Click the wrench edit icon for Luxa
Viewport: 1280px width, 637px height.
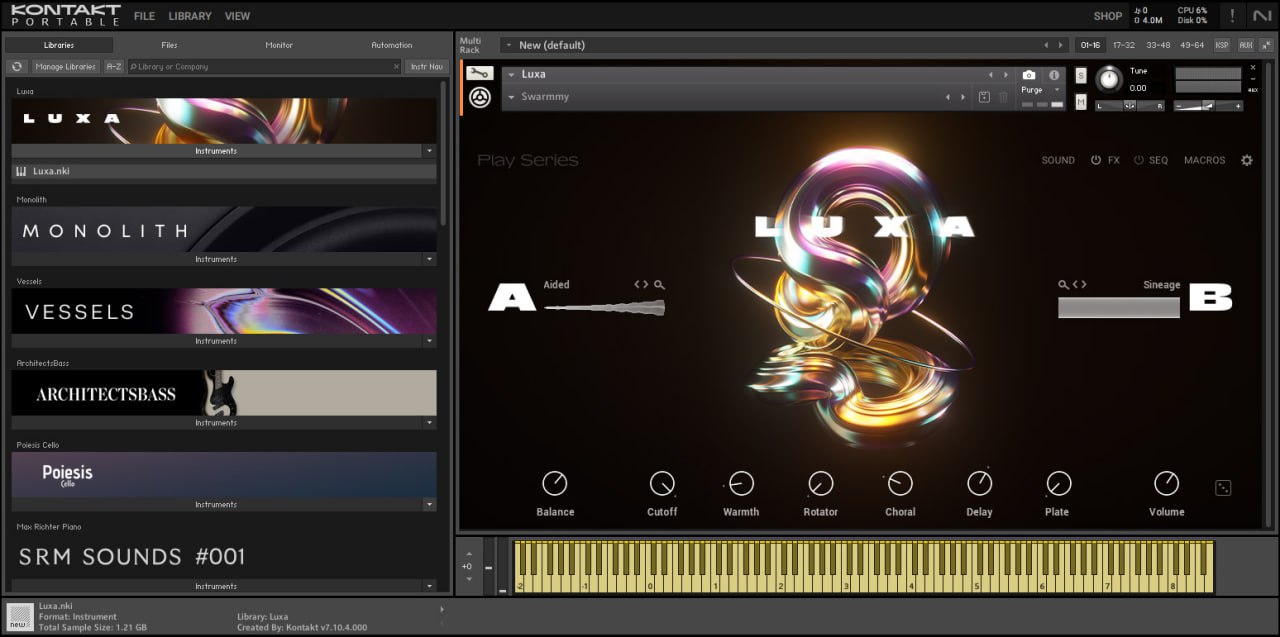pos(480,74)
